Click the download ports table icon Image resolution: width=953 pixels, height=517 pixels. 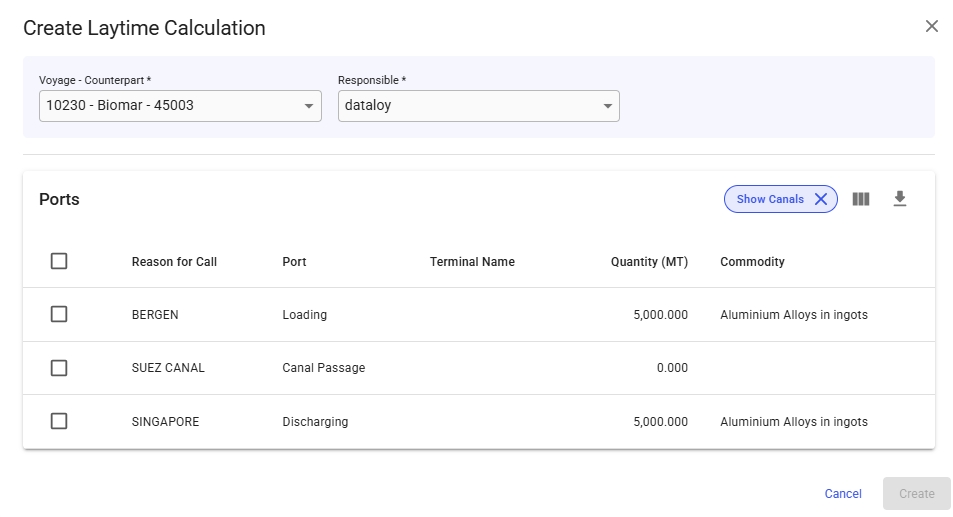click(899, 199)
